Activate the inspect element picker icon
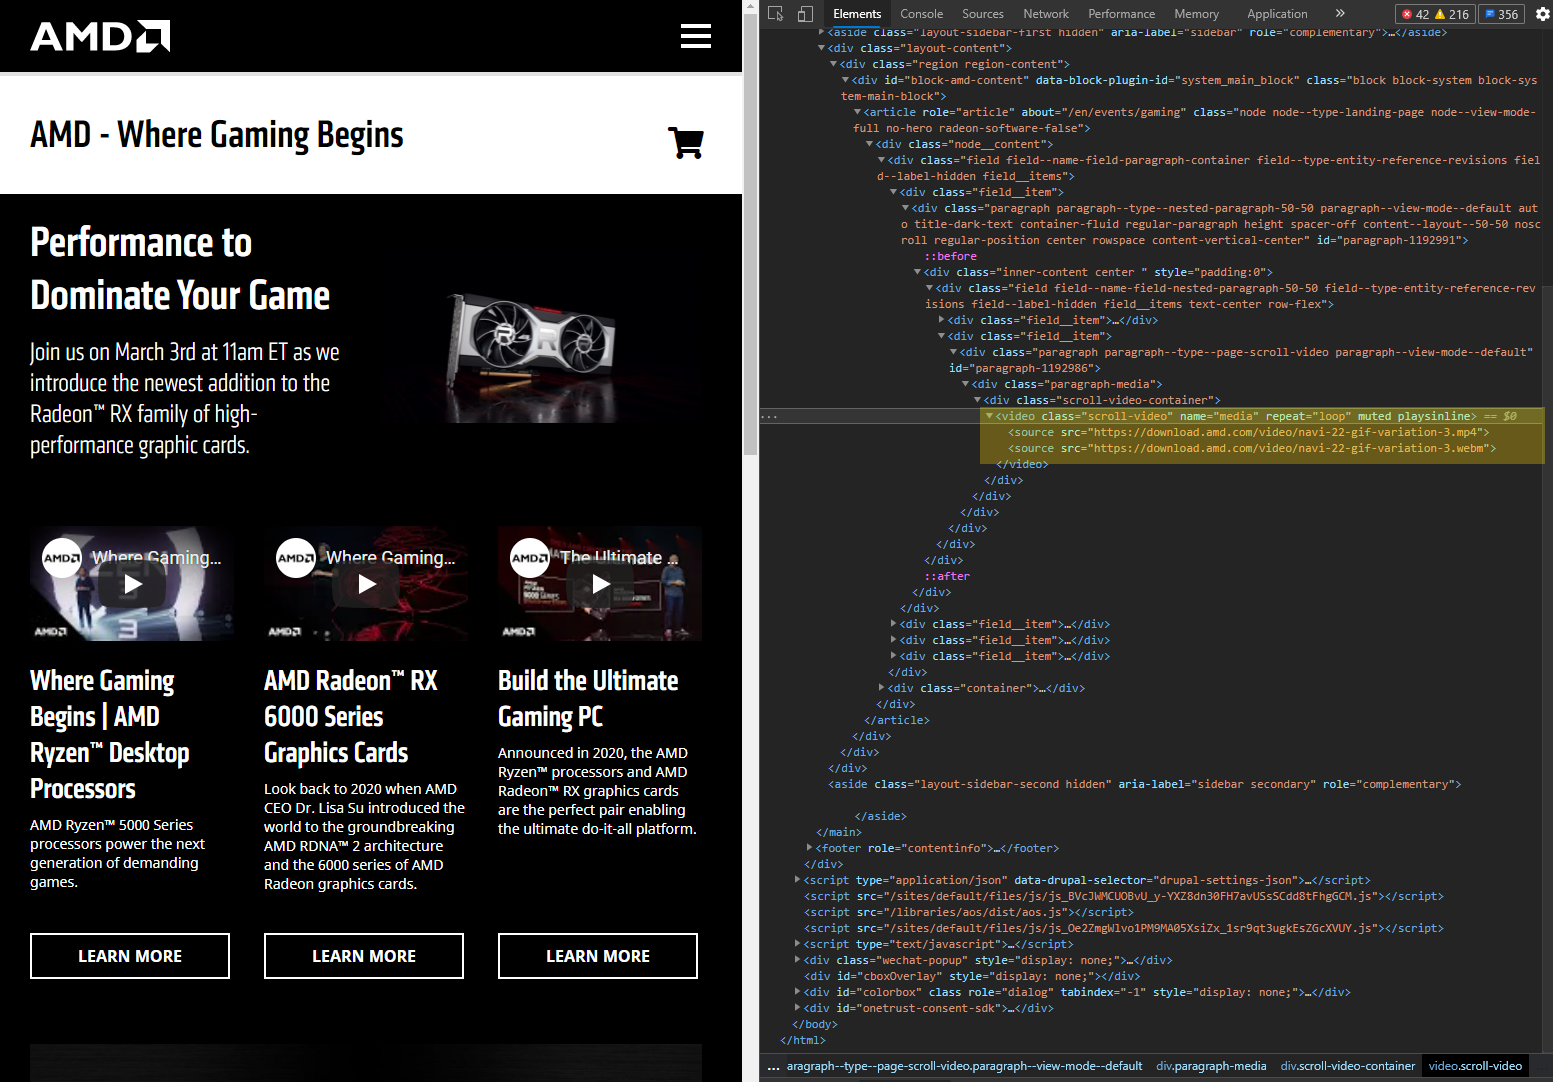 (x=776, y=14)
